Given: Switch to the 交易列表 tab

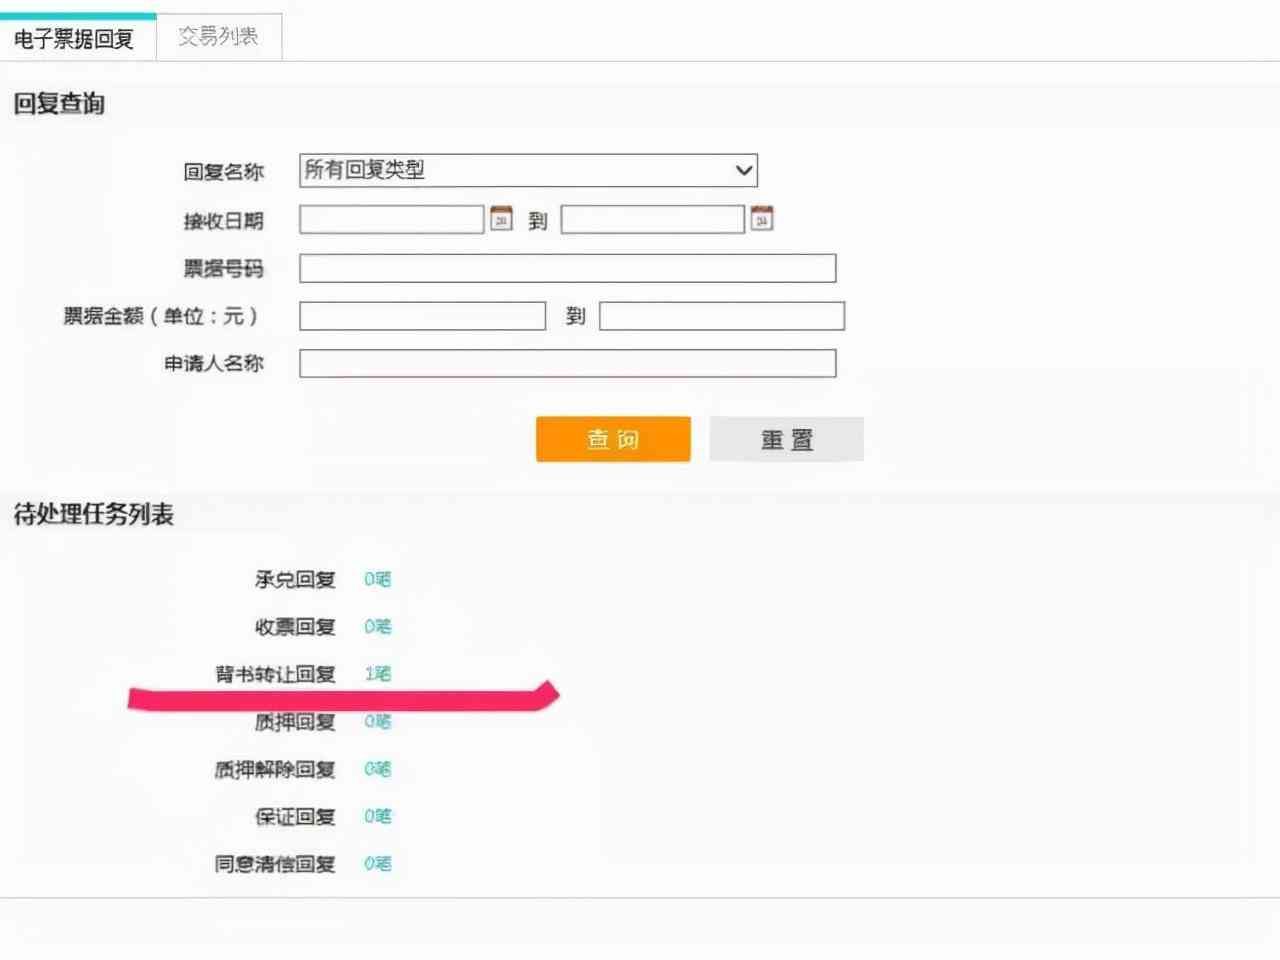Looking at the screenshot, I should pyautogui.click(x=218, y=34).
